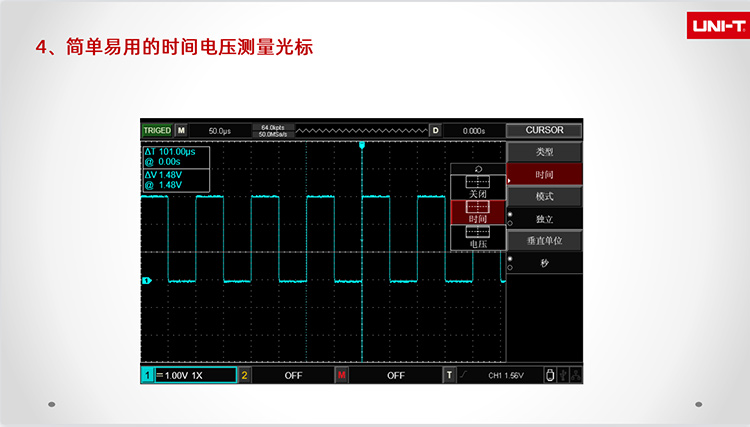The width and height of the screenshot is (750, 427).
Task: Click the trigger T icon
Action: [449, 375]
